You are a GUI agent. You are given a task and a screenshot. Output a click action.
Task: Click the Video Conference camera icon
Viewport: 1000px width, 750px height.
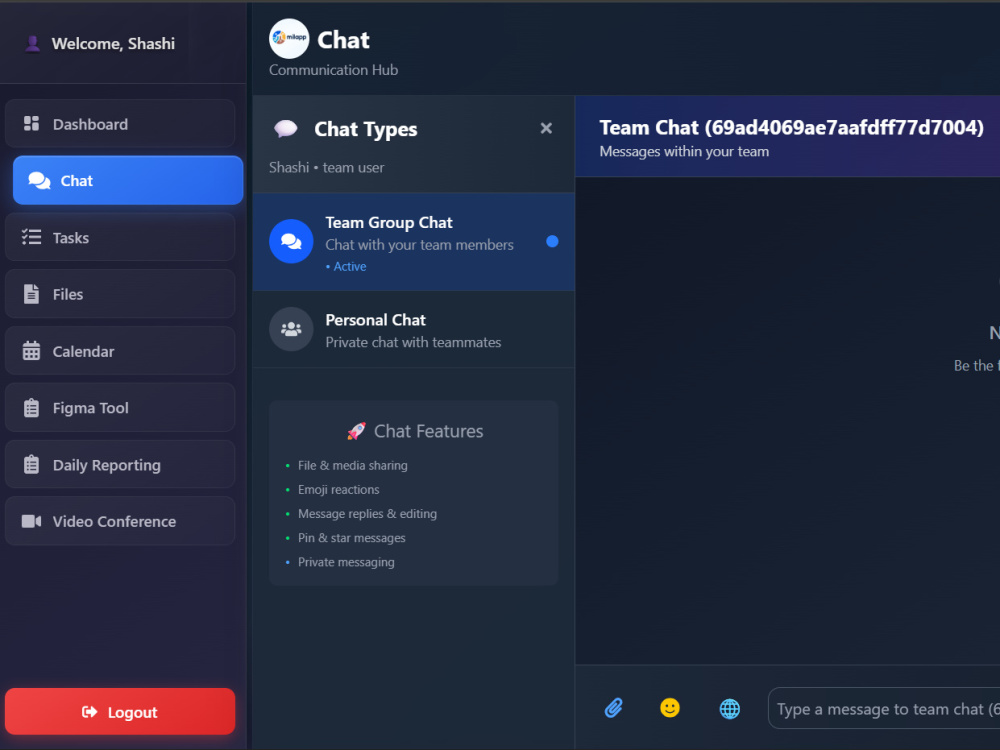31,521
